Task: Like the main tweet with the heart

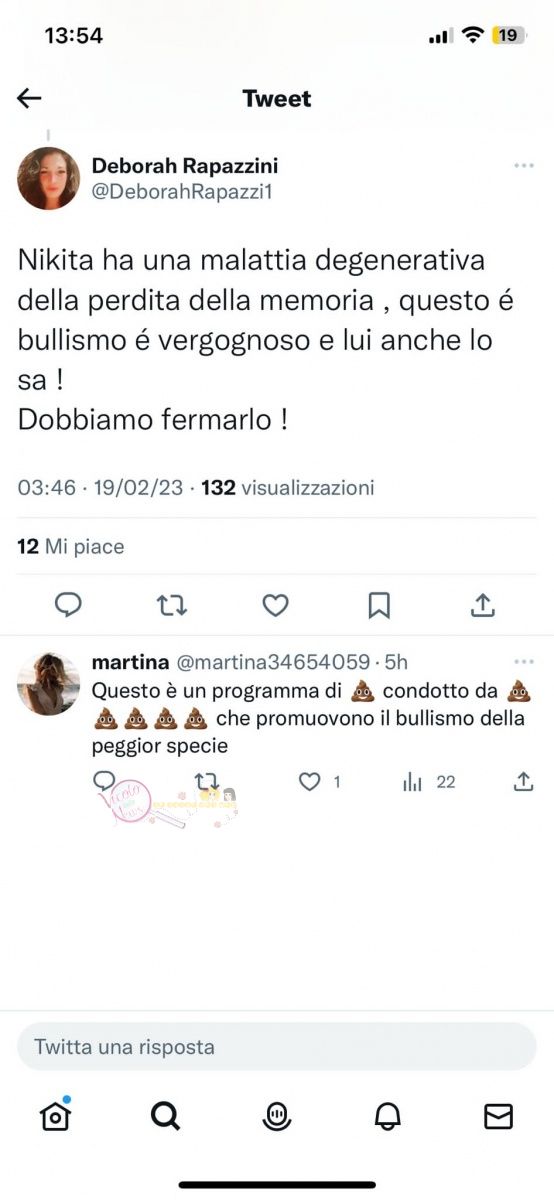Action: 275,604
